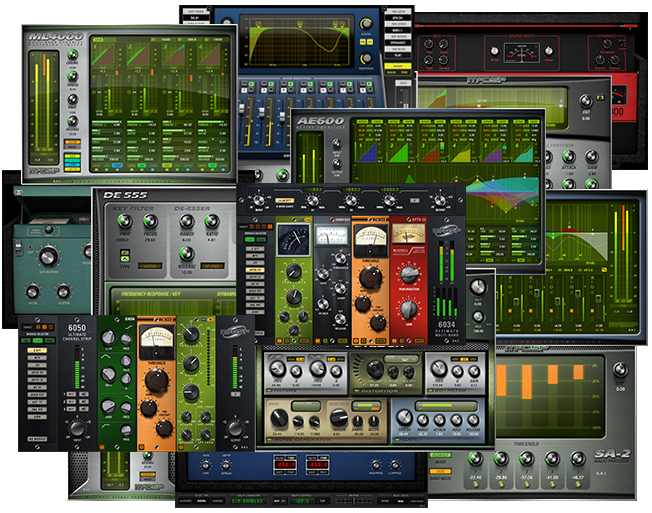The image size is (652, 513).
Task: Toggle GATE mode on ML4000 band 3
Action: click(x=166, y=165)
